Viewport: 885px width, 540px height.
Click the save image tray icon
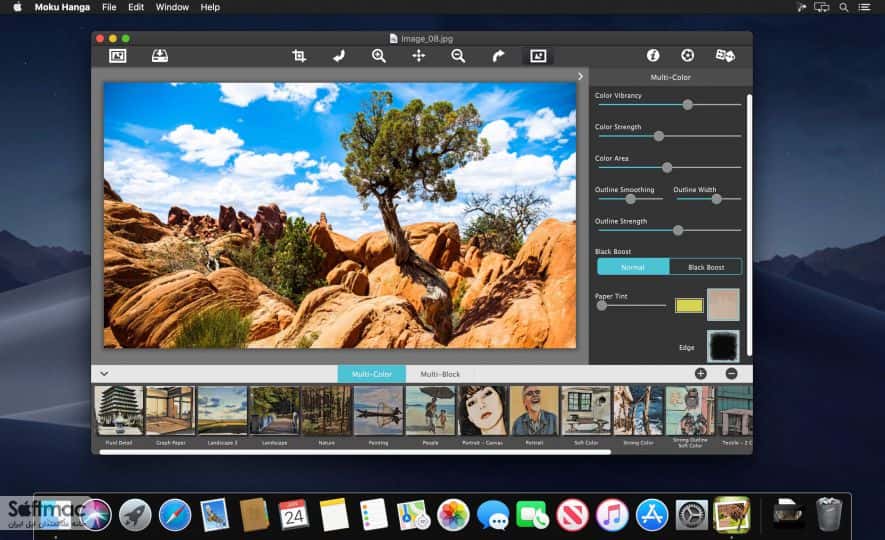[160, 56]
